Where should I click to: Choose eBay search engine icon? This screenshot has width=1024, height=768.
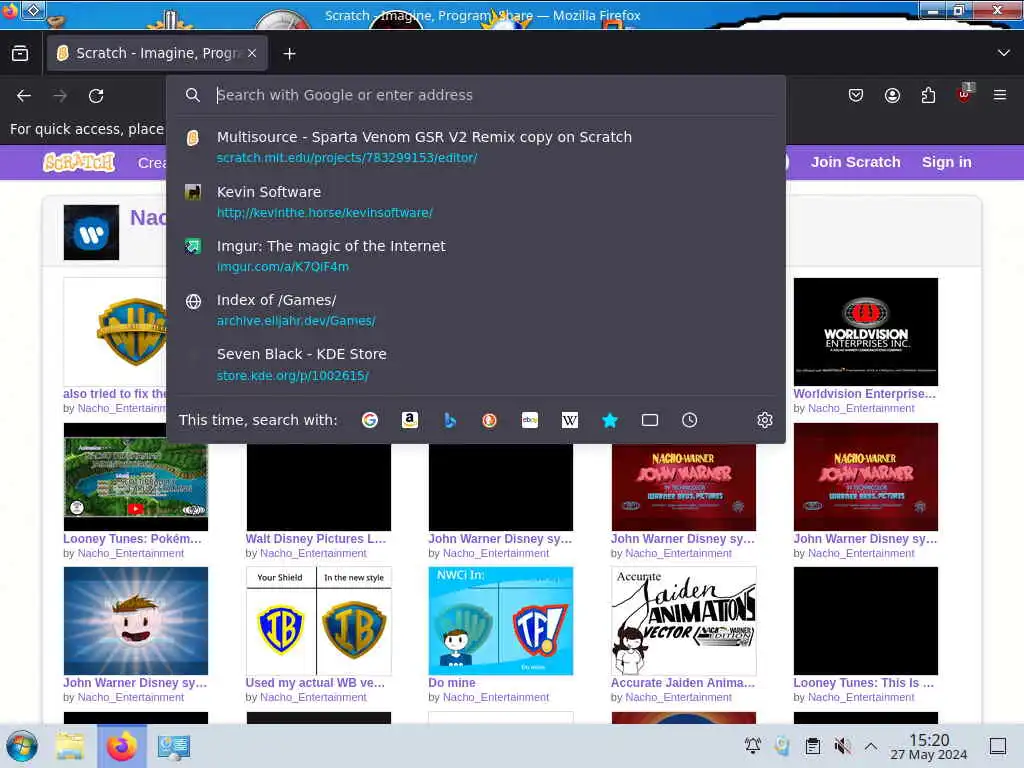point(530,420)
